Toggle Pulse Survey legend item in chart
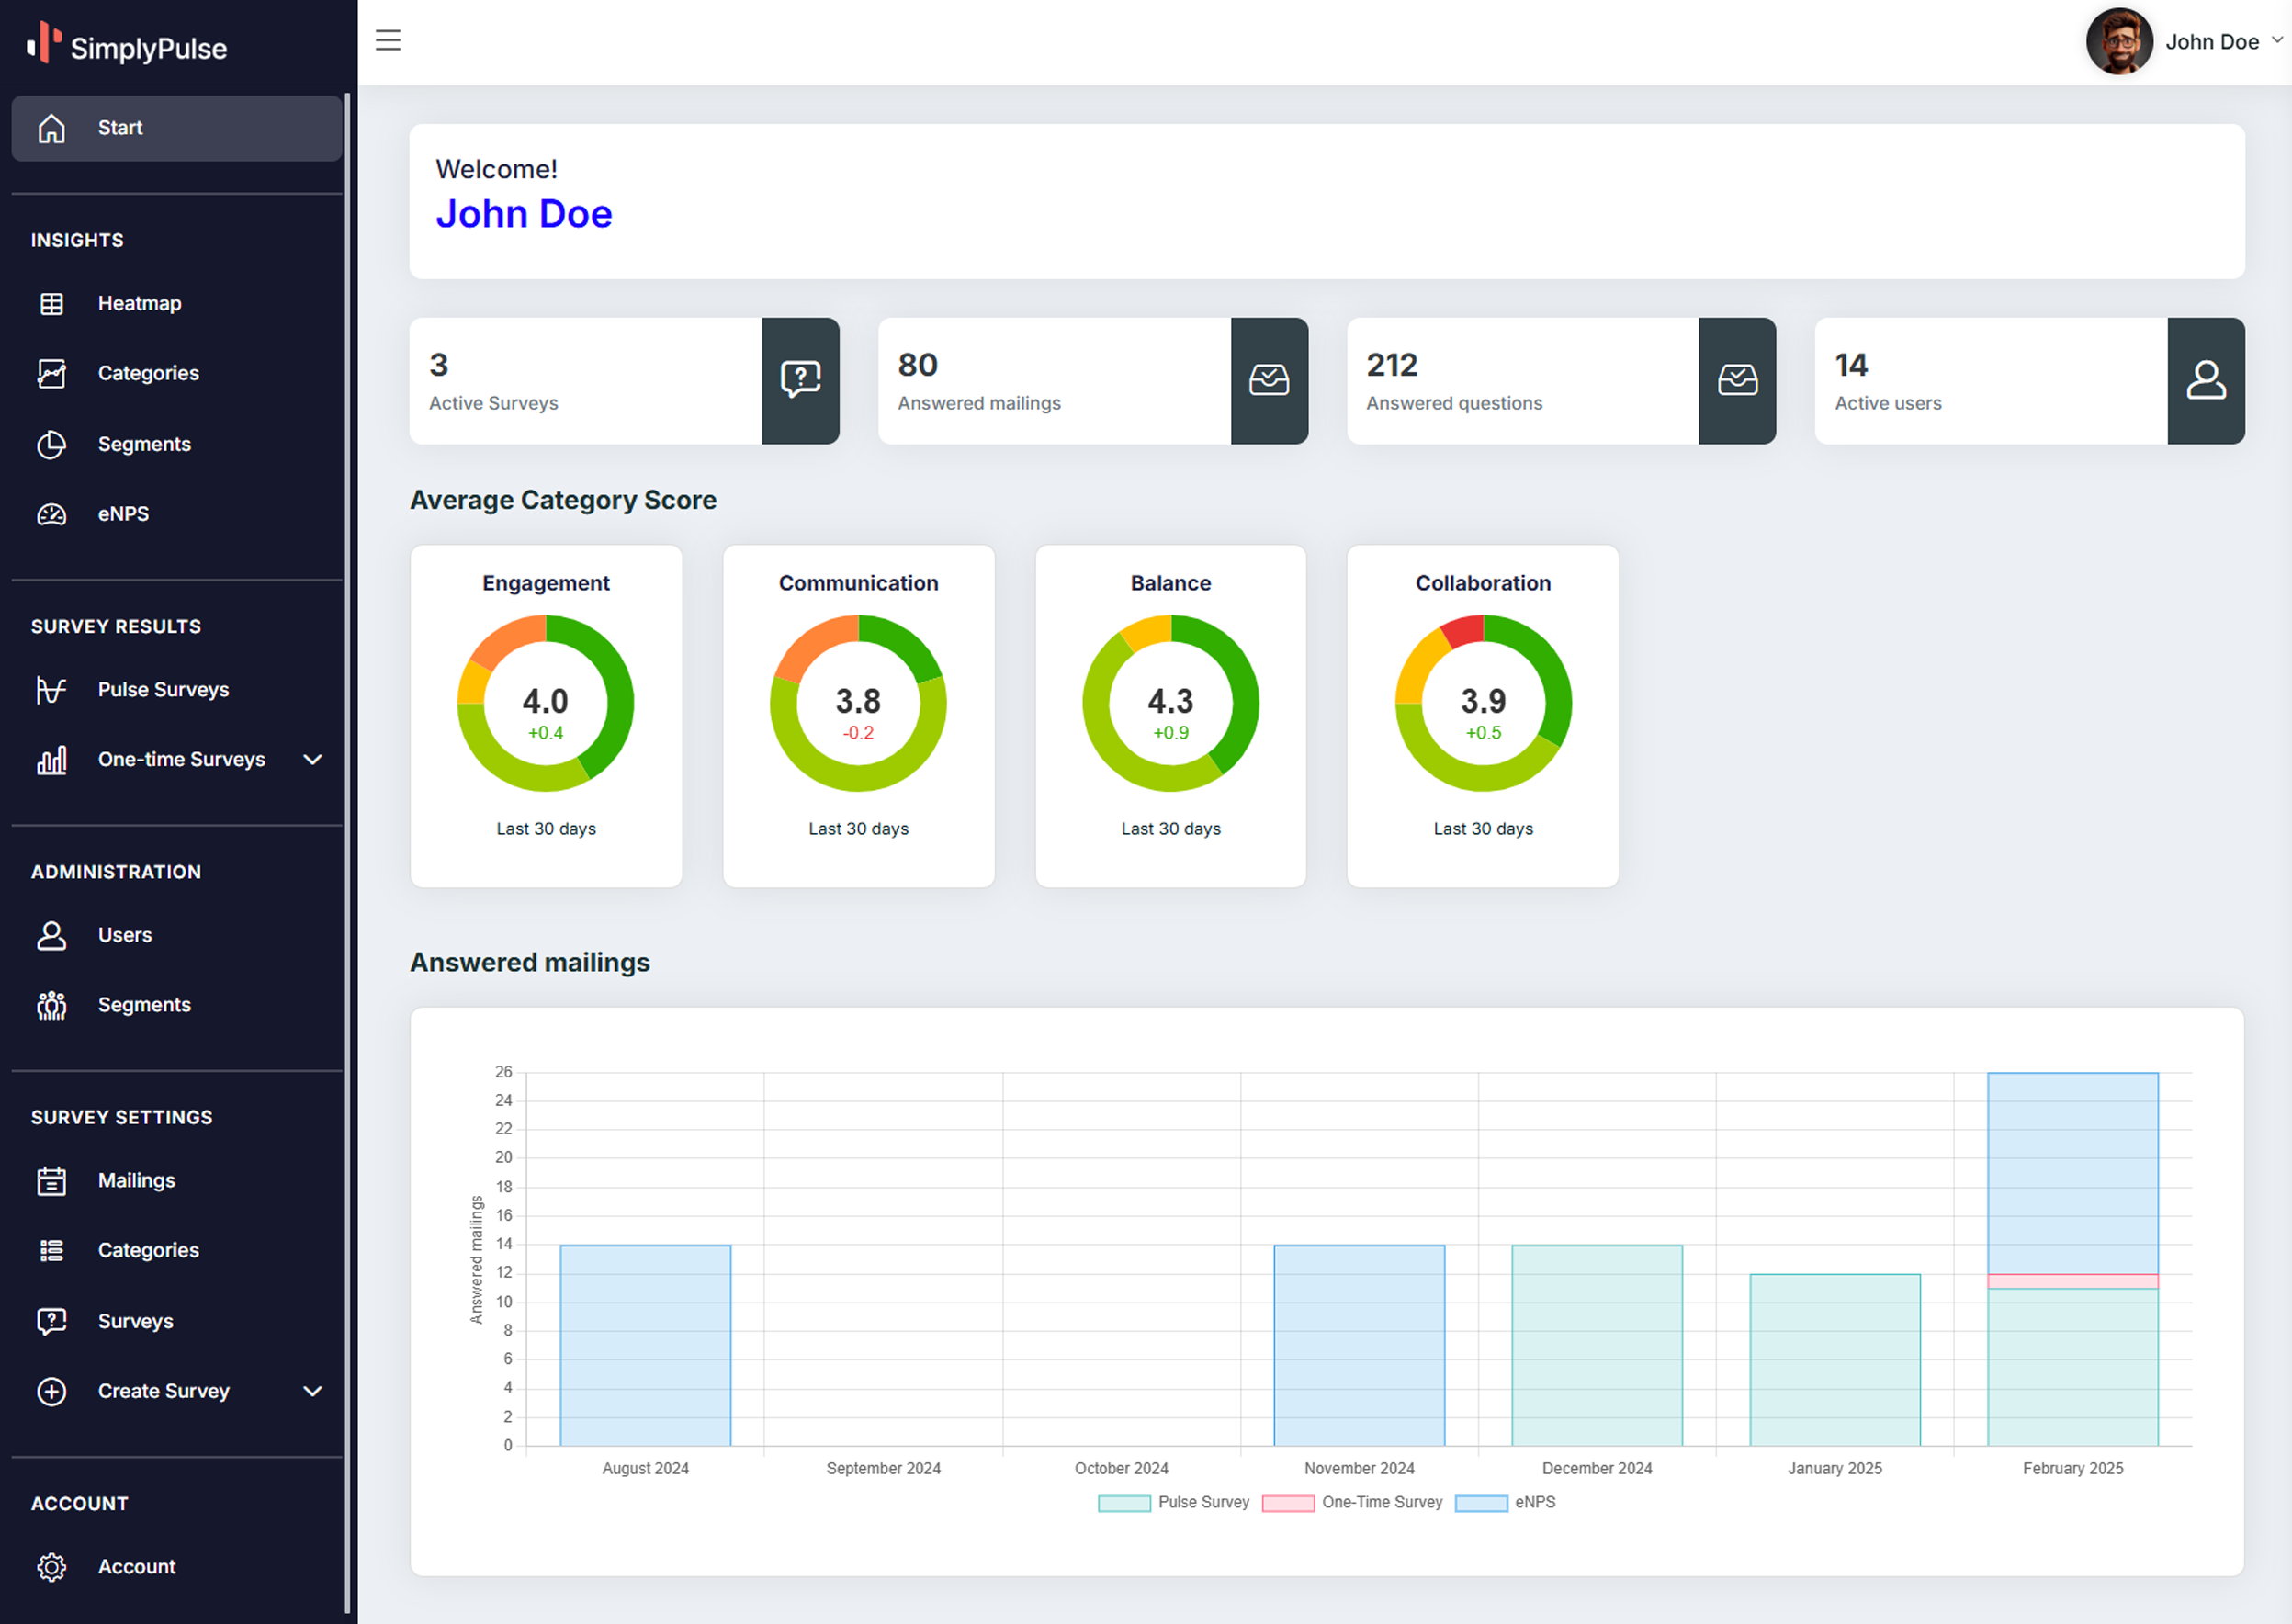The height and width of the screenshot is (1624, 2292). pyautogui.click(x=1174, y=1503)
